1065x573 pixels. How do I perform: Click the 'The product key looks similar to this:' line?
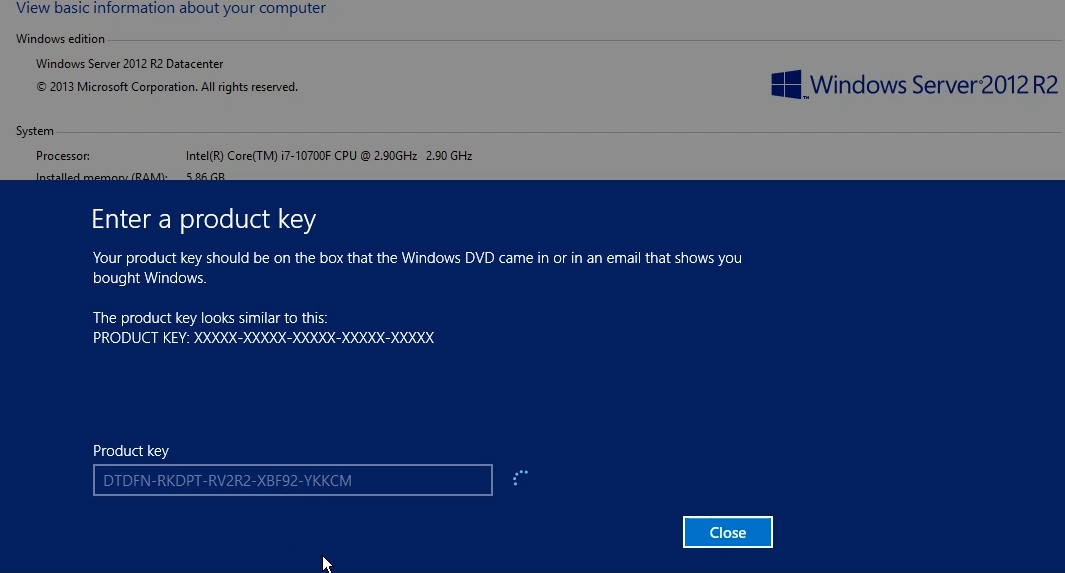[210, 318]
